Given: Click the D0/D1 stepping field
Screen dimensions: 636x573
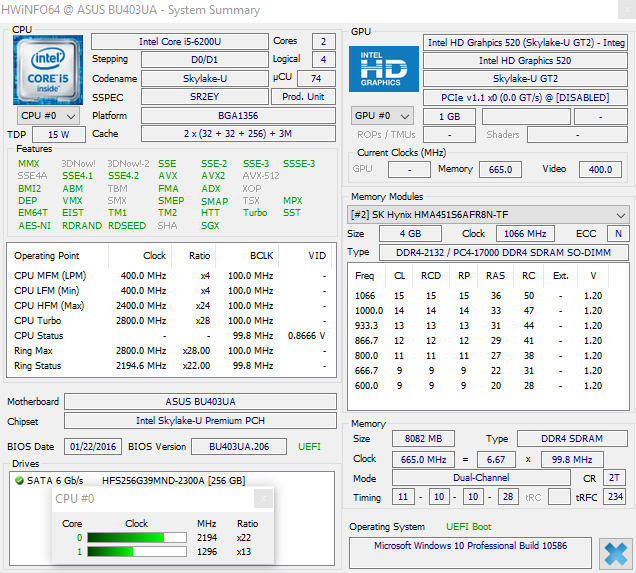Looking at the screenshot, I should (204, 60).
